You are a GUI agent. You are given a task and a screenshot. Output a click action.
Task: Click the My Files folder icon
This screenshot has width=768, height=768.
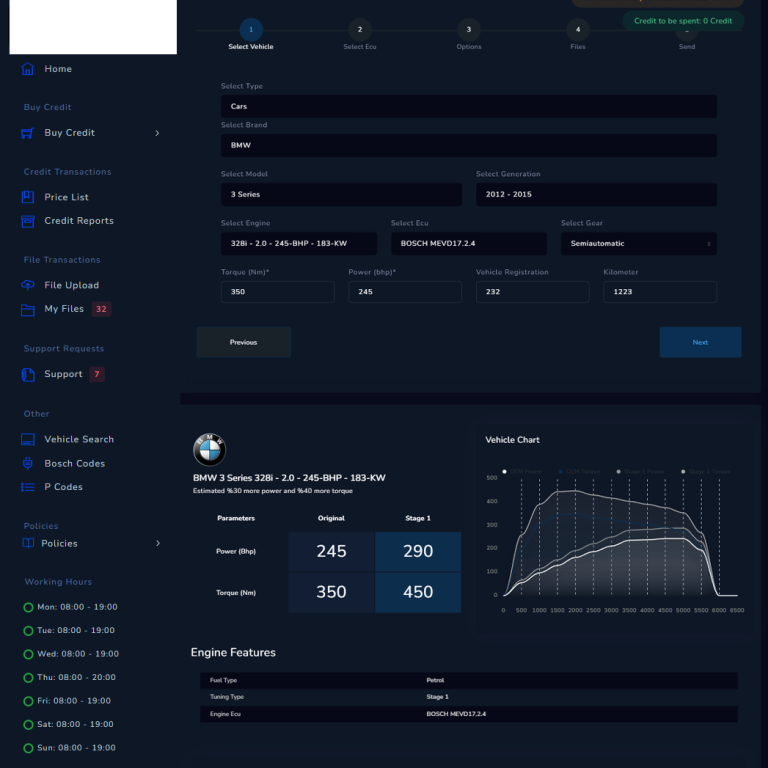coord(28,310)
